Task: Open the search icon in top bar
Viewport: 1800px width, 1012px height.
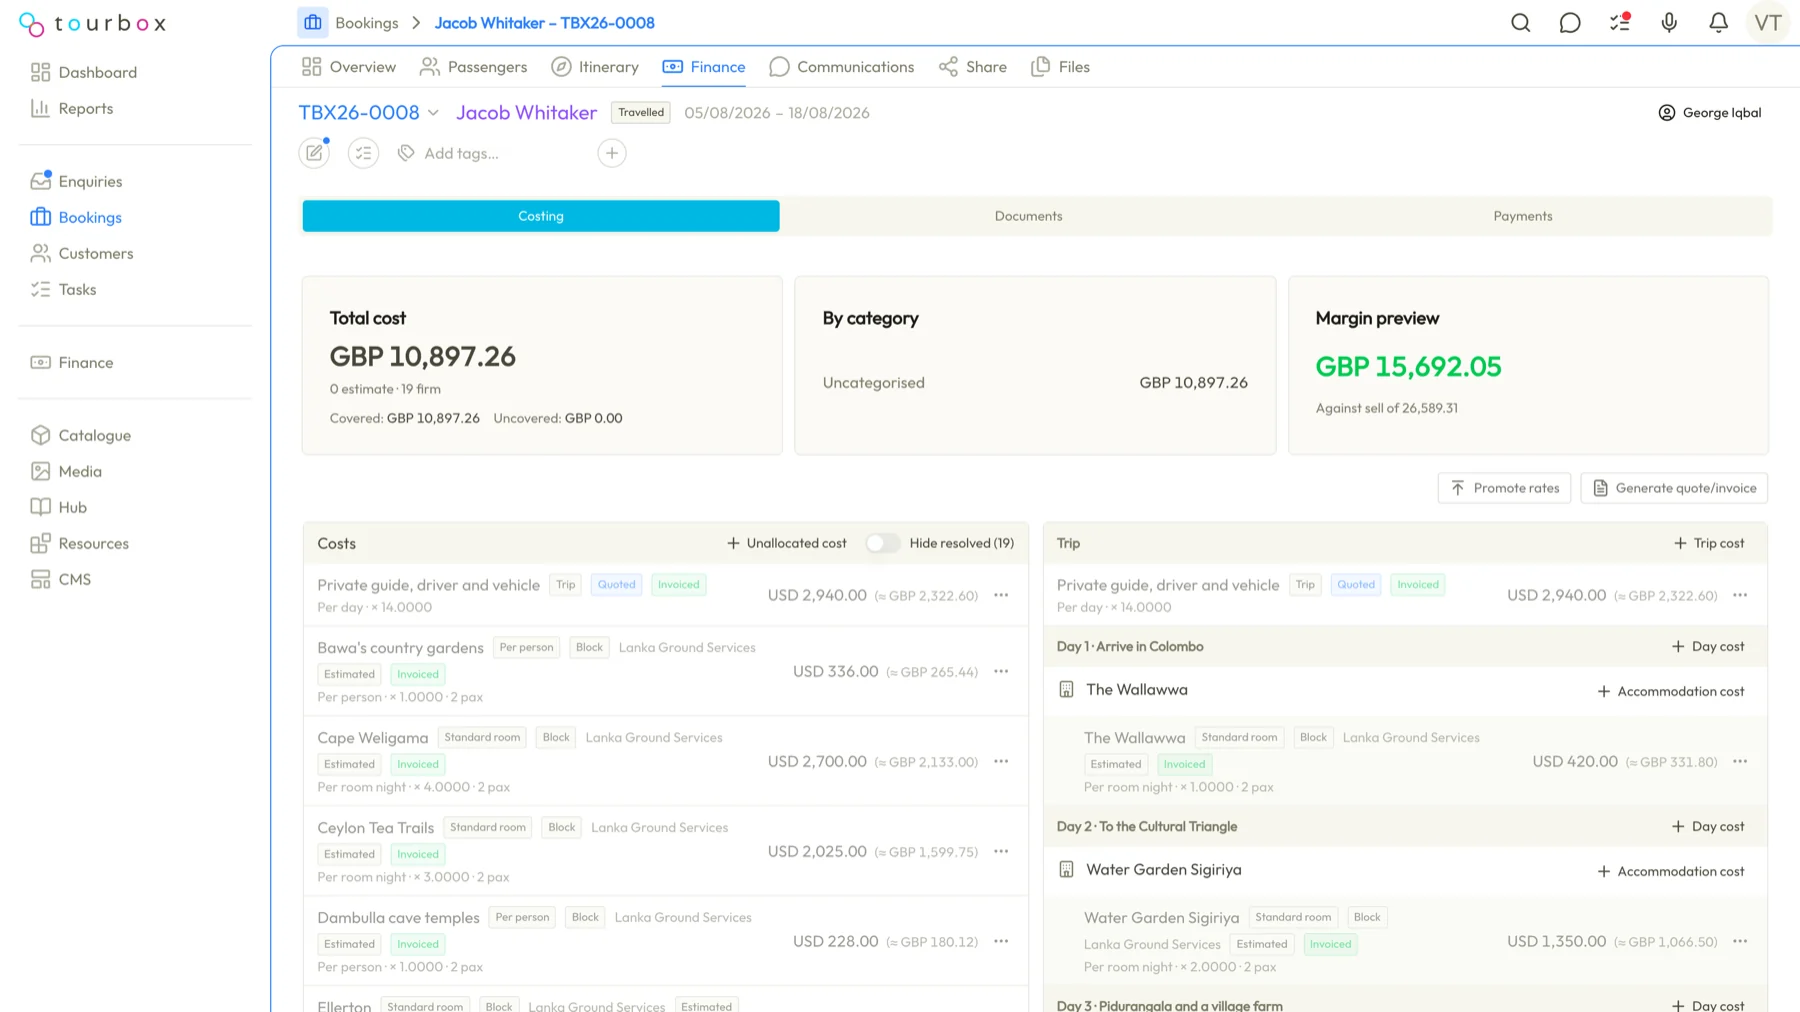Action: coord(1520,22)
